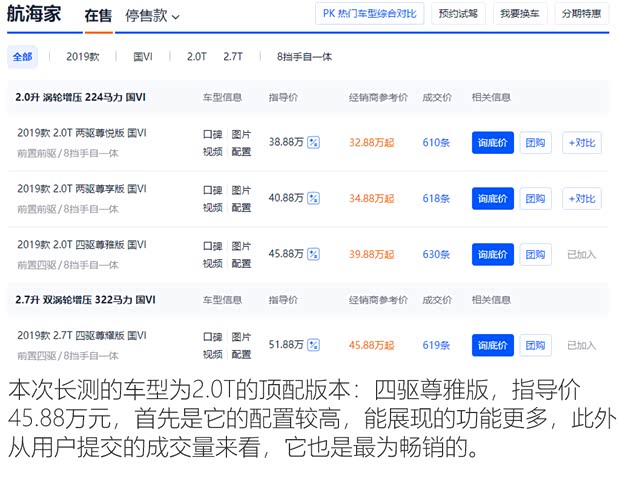Click dealer price 39.88万起
The image size is (620, 479).
(x=372, y=254)
